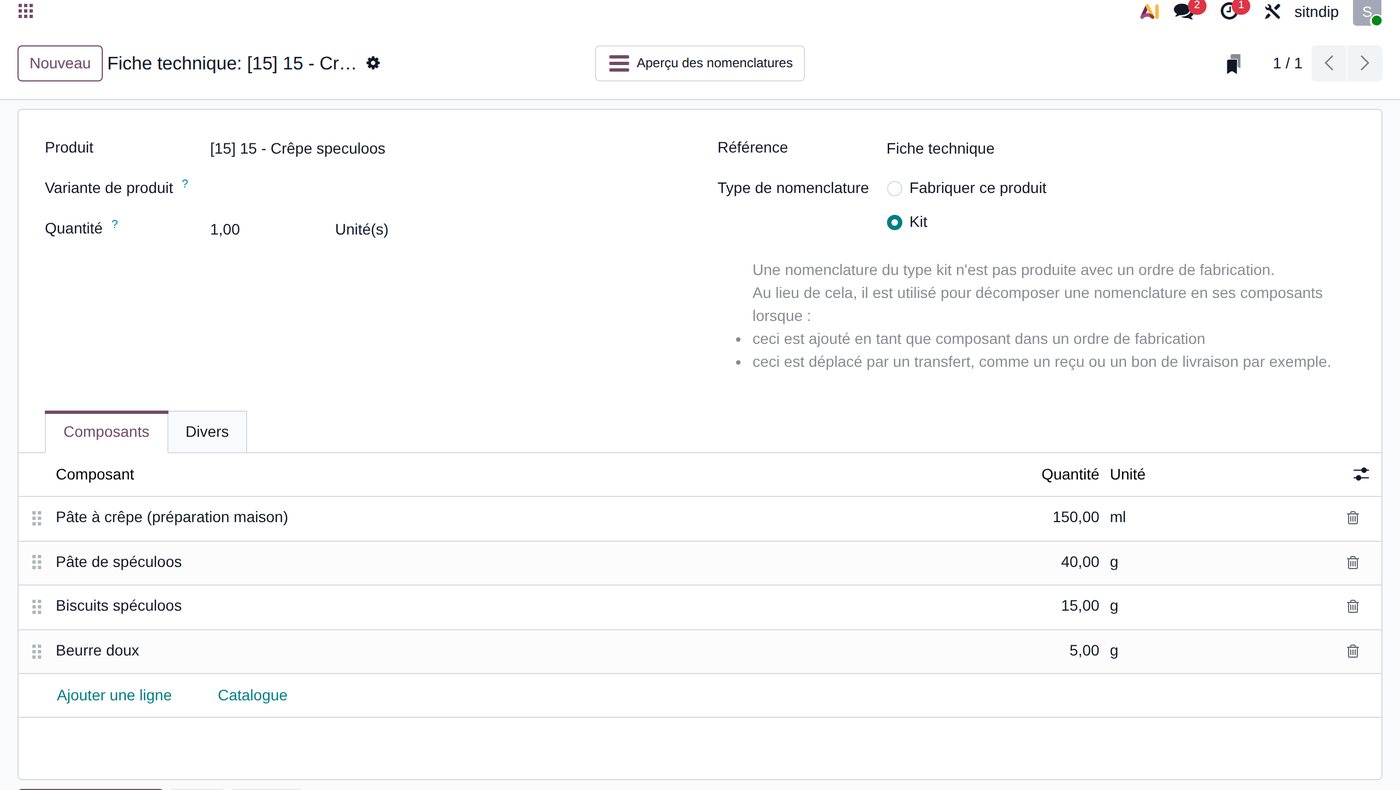Open the conversations messages icon
Image resolution: width=1400 pixels, height=790 pixels.
[x=1184, y=12]
